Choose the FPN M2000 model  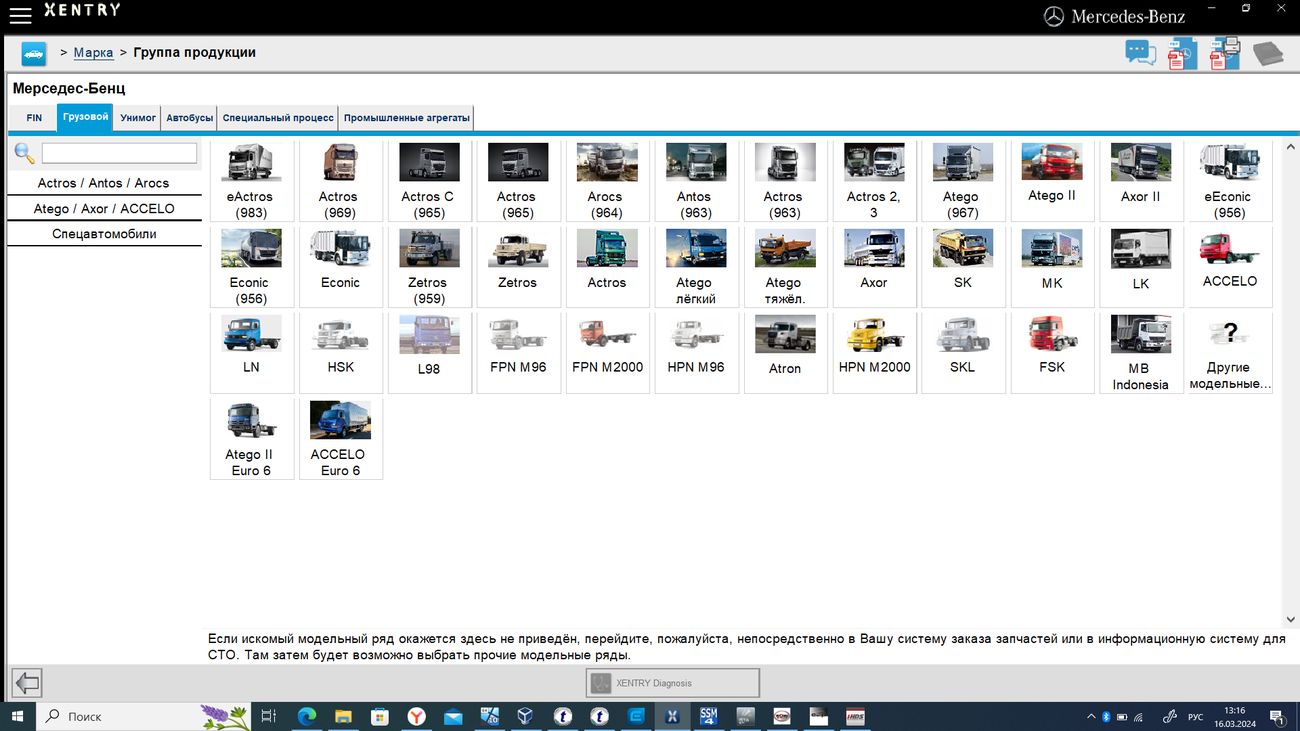coord(607,353)
